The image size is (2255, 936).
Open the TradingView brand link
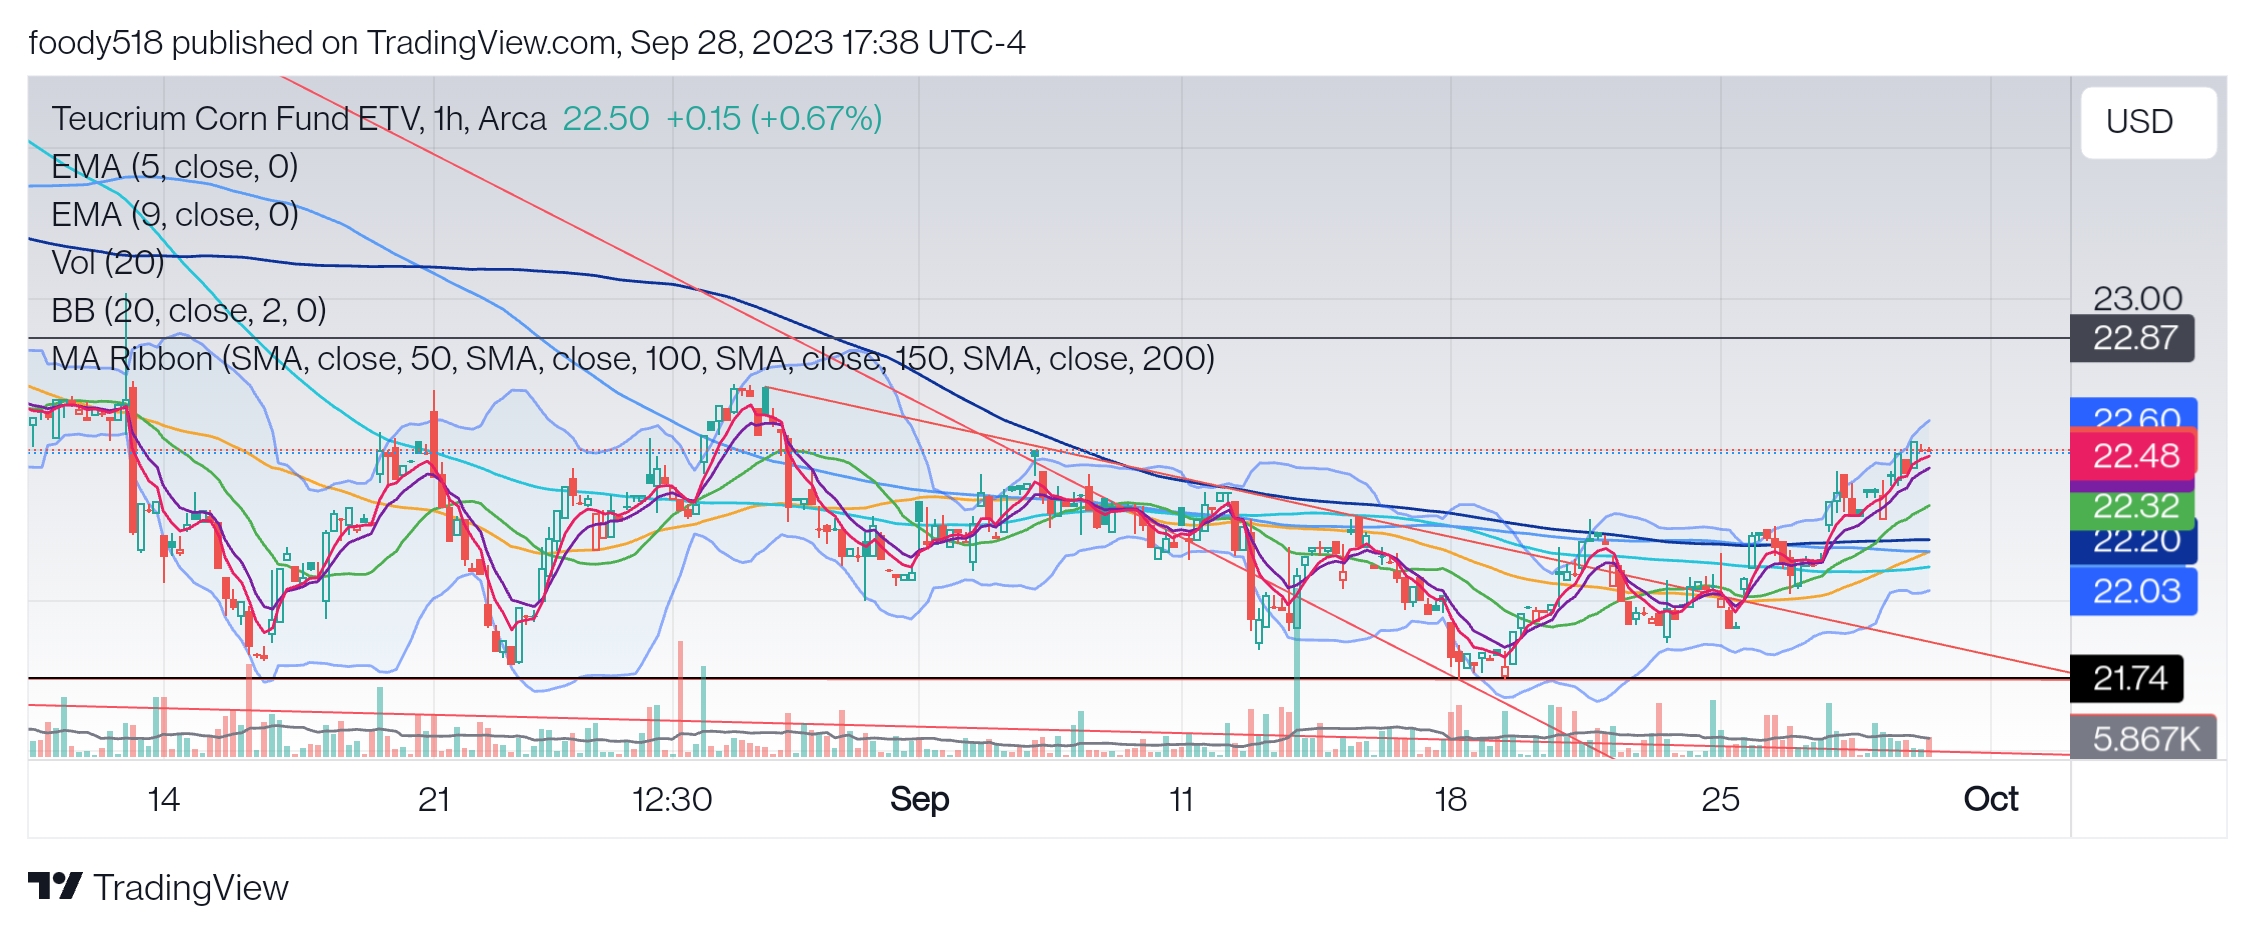[158, 887]
